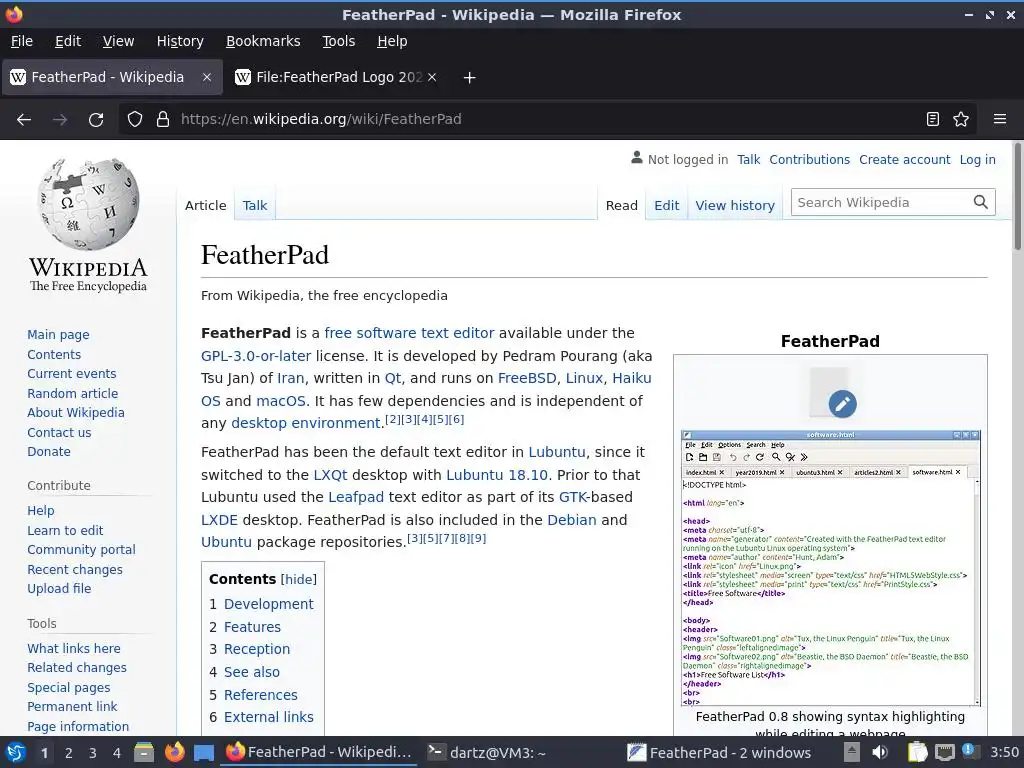
Task: Open the View history tab
Action: click(x=735, y=205)
